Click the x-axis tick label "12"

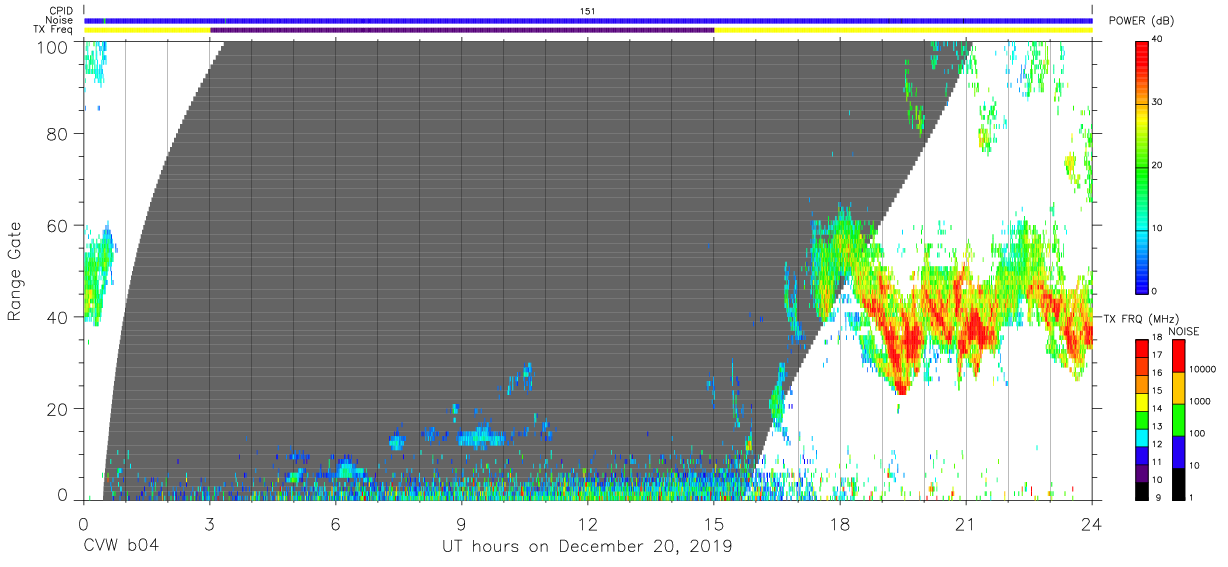588,523
